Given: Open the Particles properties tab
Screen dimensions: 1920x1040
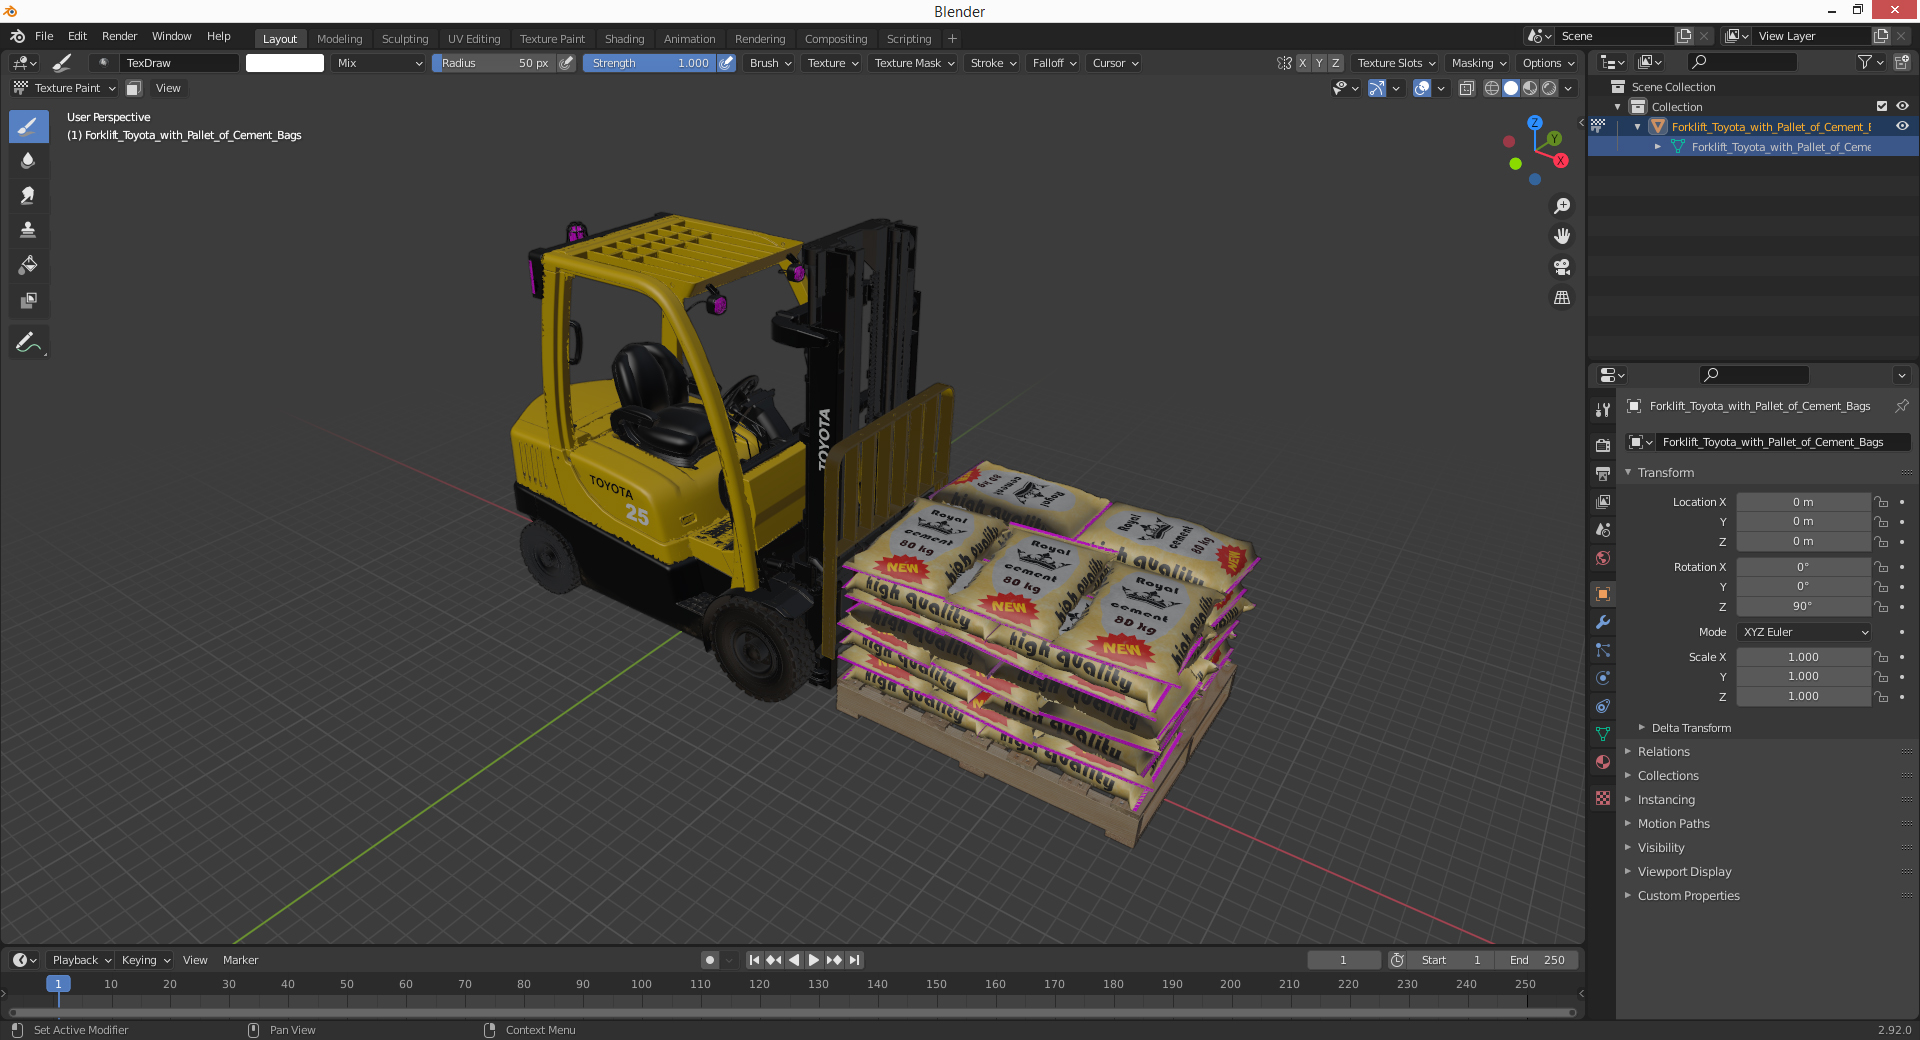Looking at the screenshot, I should [x=1603, y=650].
